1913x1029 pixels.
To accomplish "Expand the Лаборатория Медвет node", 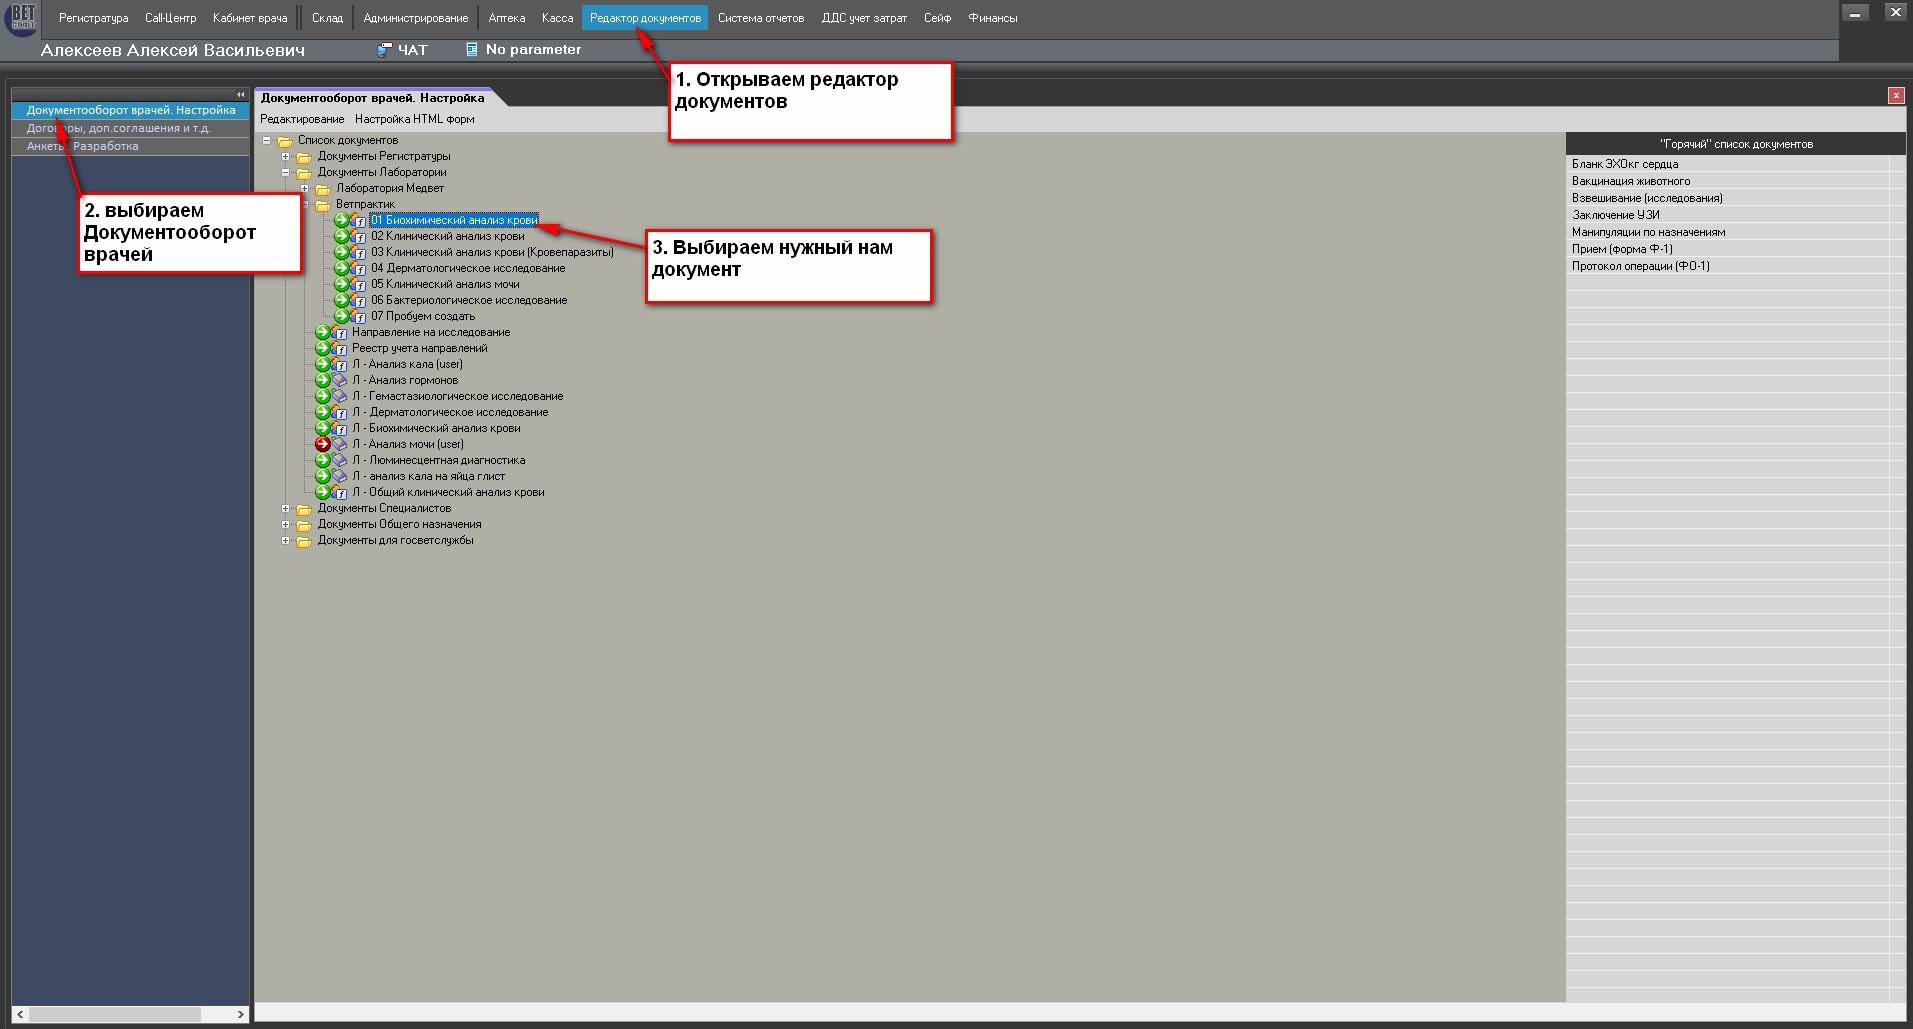I will 305,188.
